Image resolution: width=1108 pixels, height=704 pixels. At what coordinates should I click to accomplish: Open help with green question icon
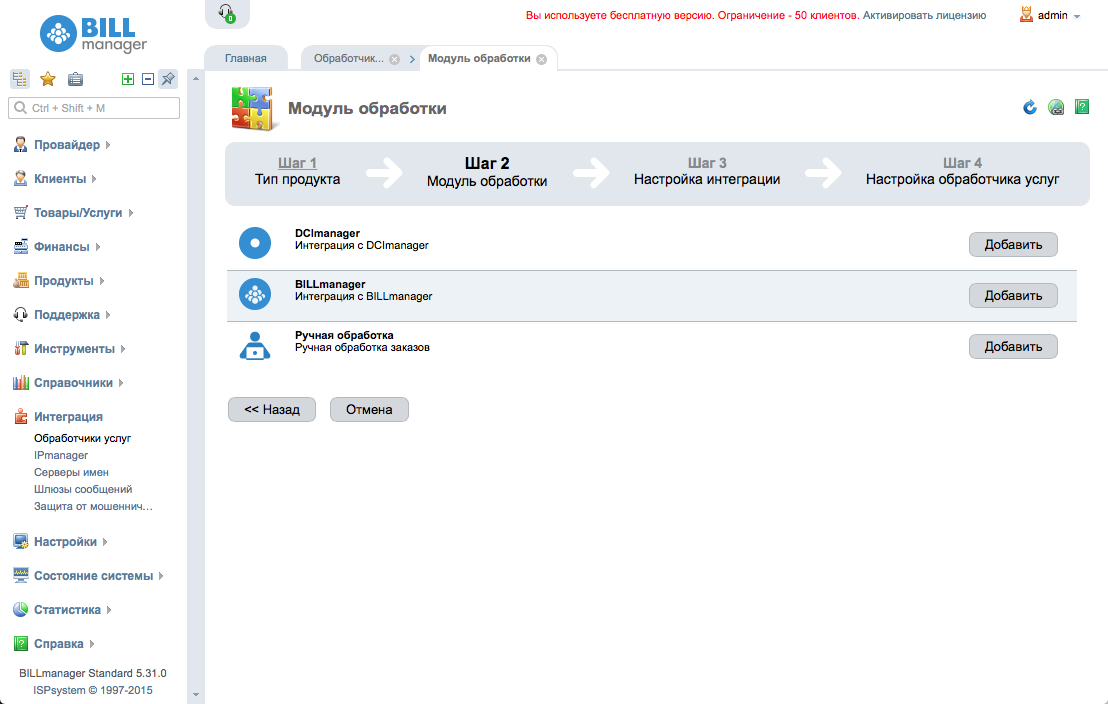(x=1082, y=107)
